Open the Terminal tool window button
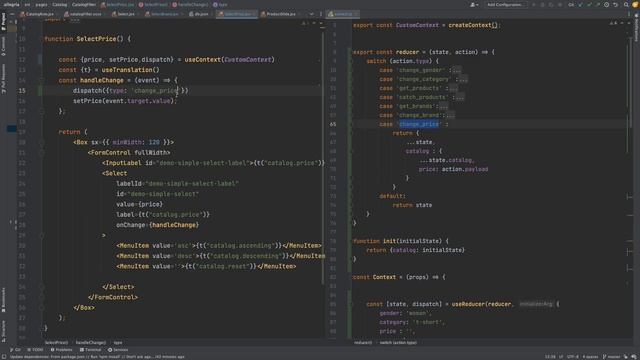 (x=90, y=350)
